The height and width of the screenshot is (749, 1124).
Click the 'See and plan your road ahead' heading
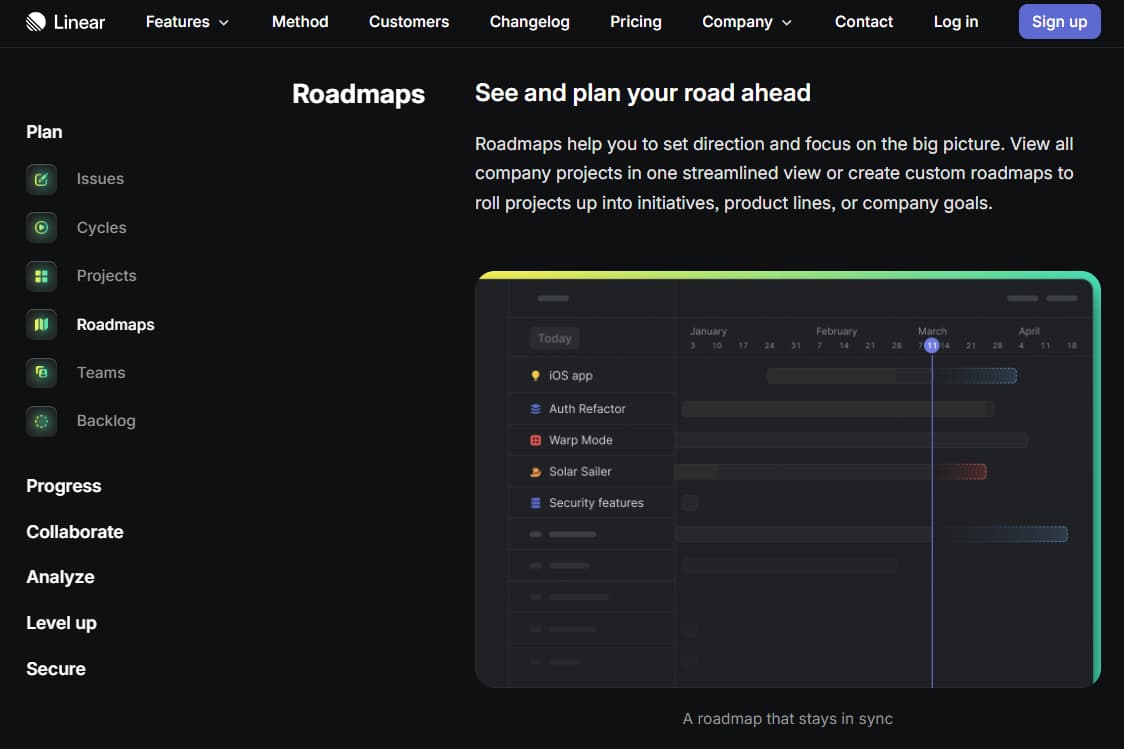[642, 92]
